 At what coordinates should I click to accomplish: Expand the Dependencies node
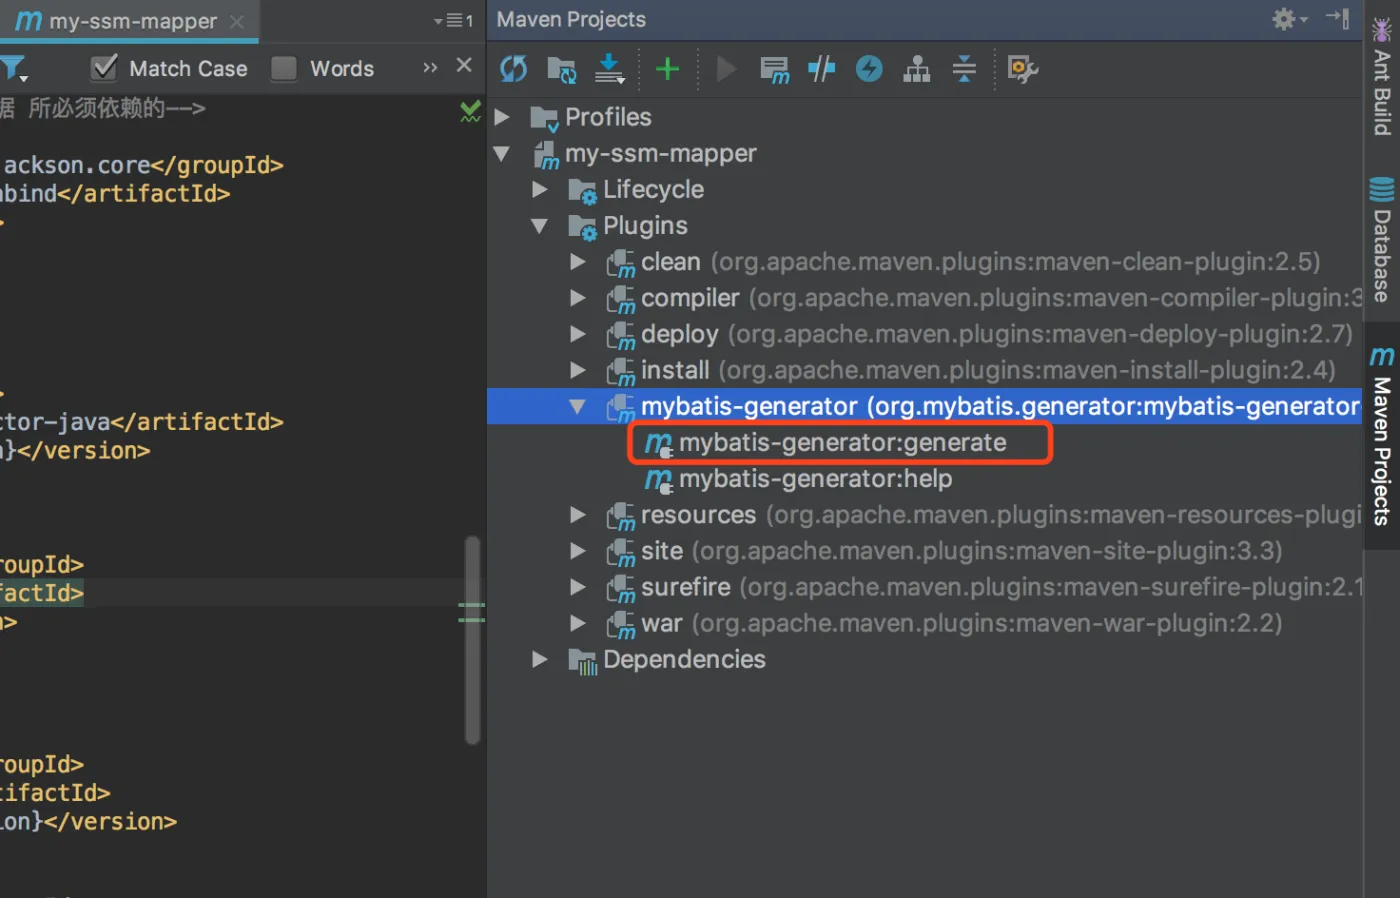(x=541, y=659)
